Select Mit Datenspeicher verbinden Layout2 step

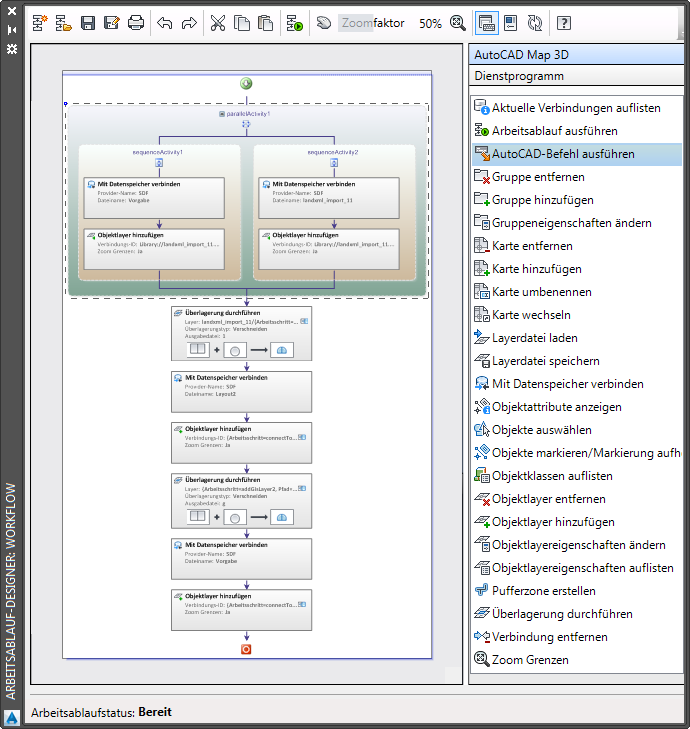(241, 391)
